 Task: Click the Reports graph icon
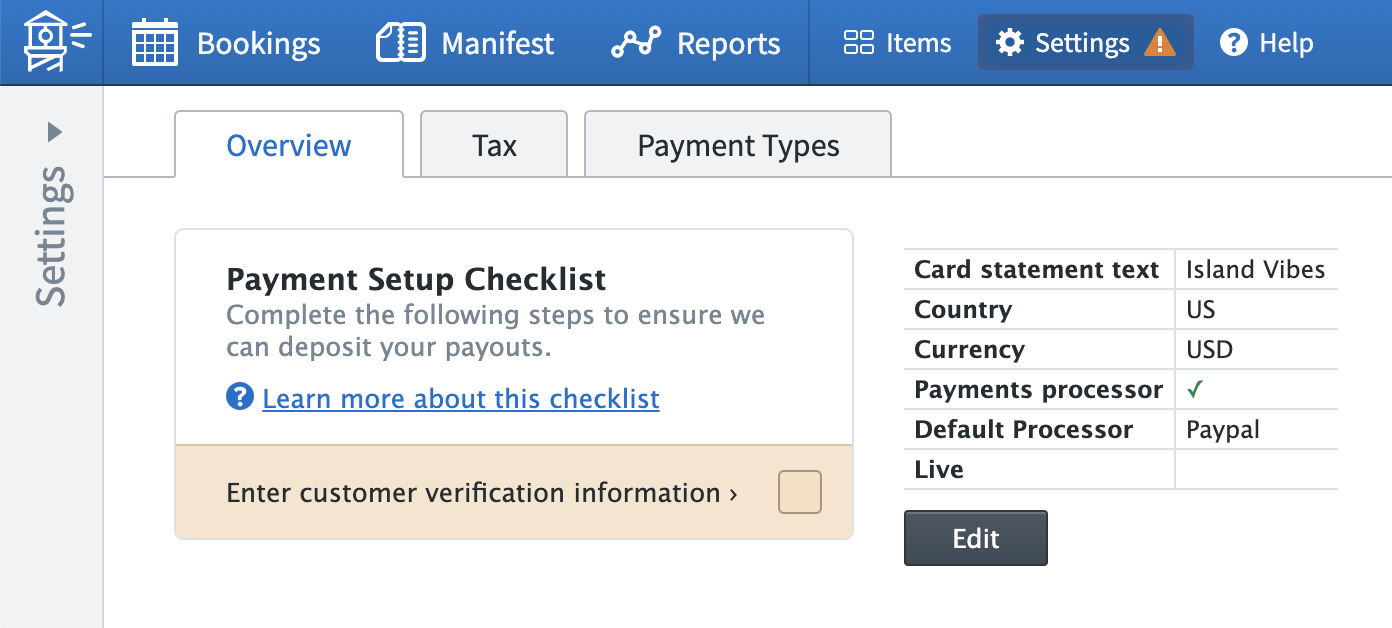pyautogui.click(x=636, y=43)
